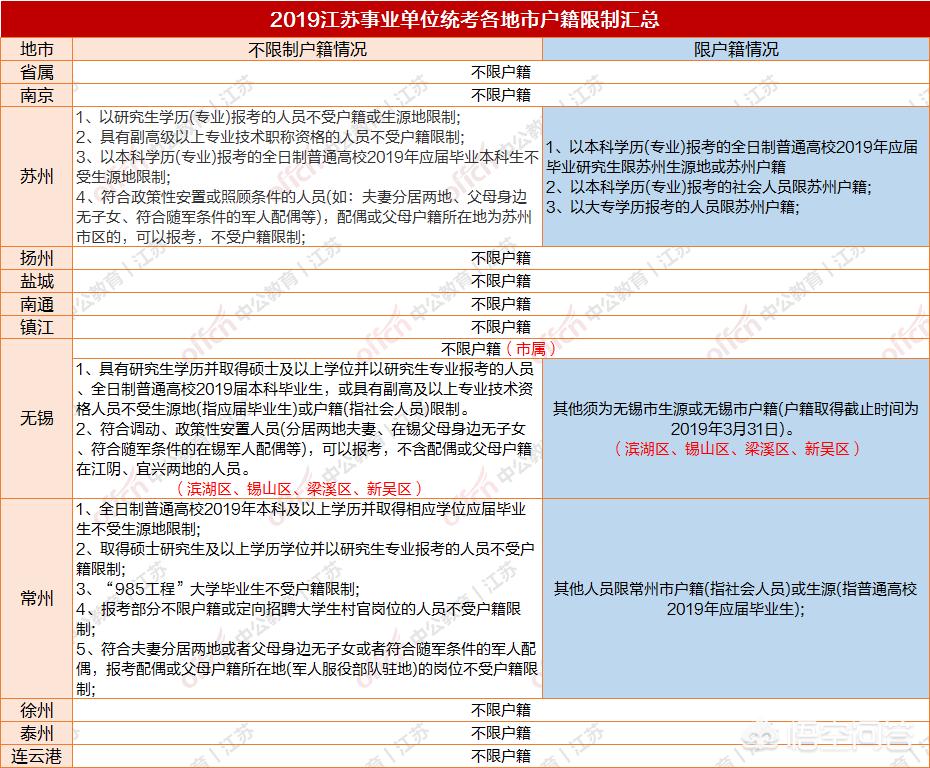
Task: Click the 镇江 row label
Action: (37, 327)
